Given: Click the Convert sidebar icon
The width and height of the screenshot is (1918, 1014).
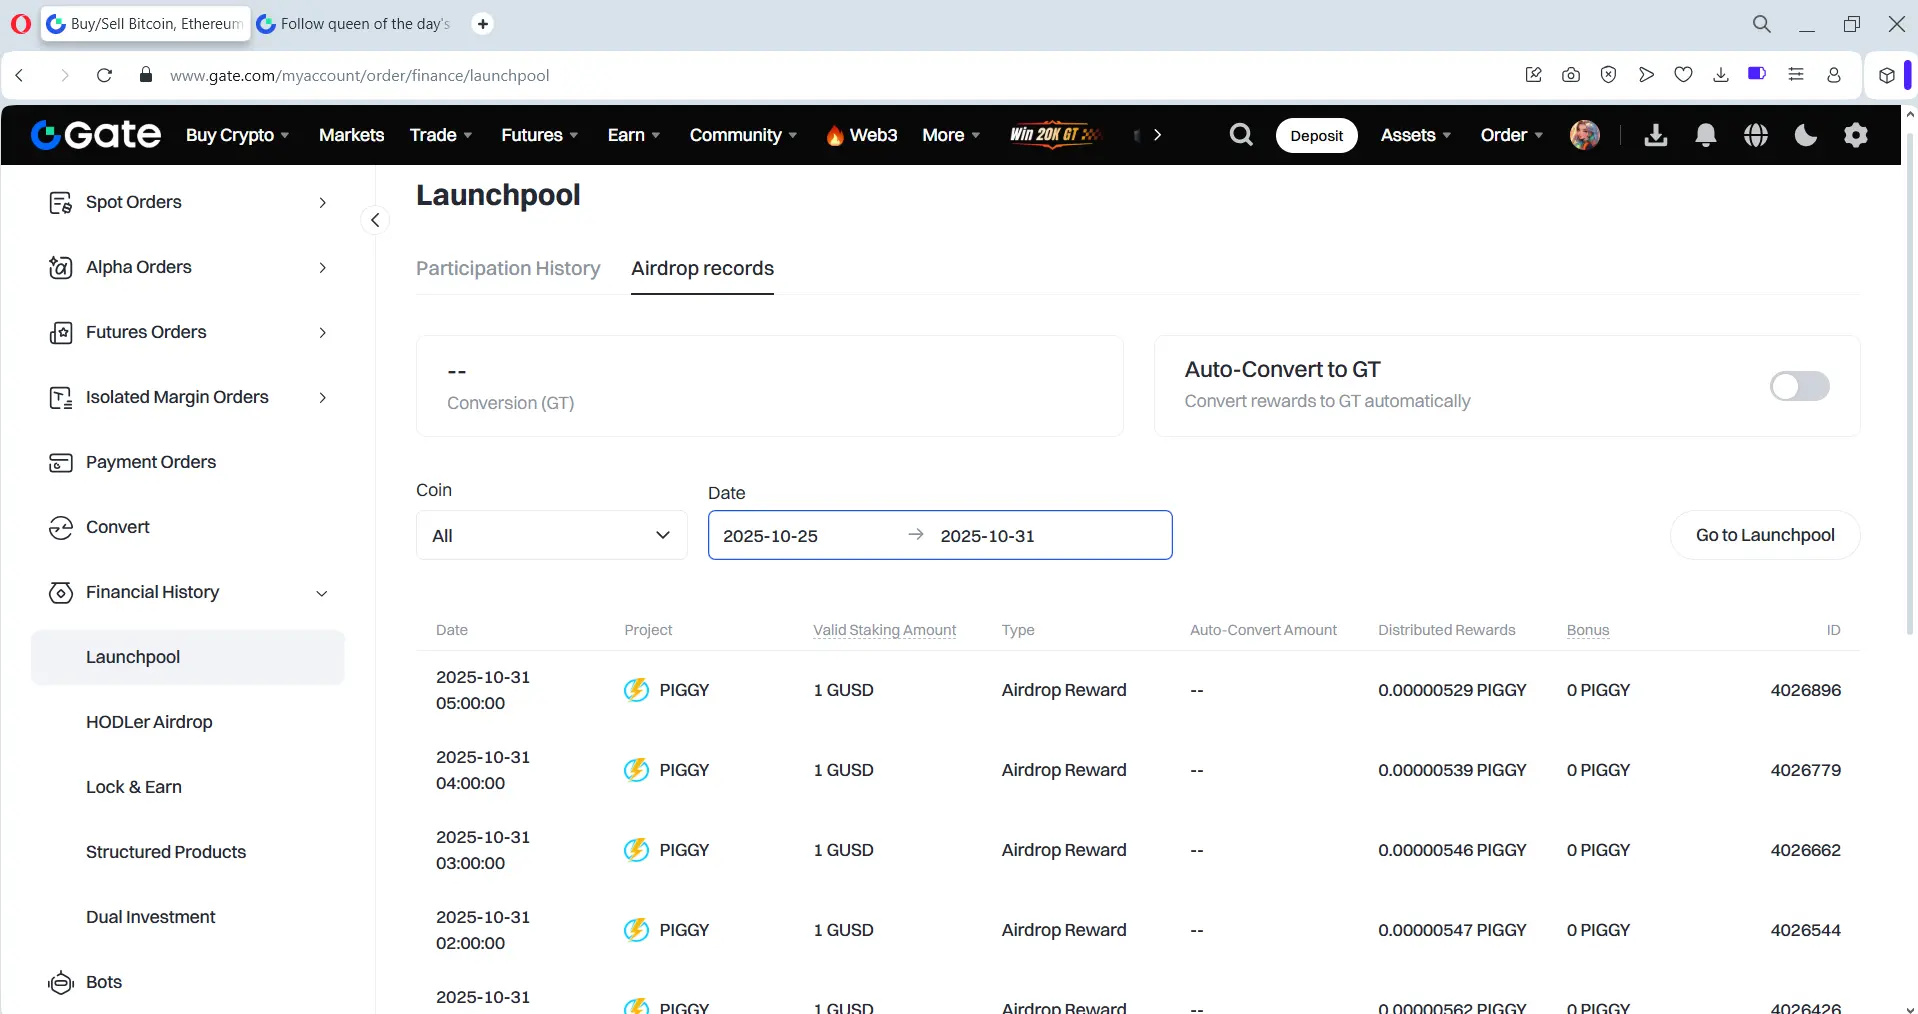Looking at the screenshot, I should [x=61, y=528].
